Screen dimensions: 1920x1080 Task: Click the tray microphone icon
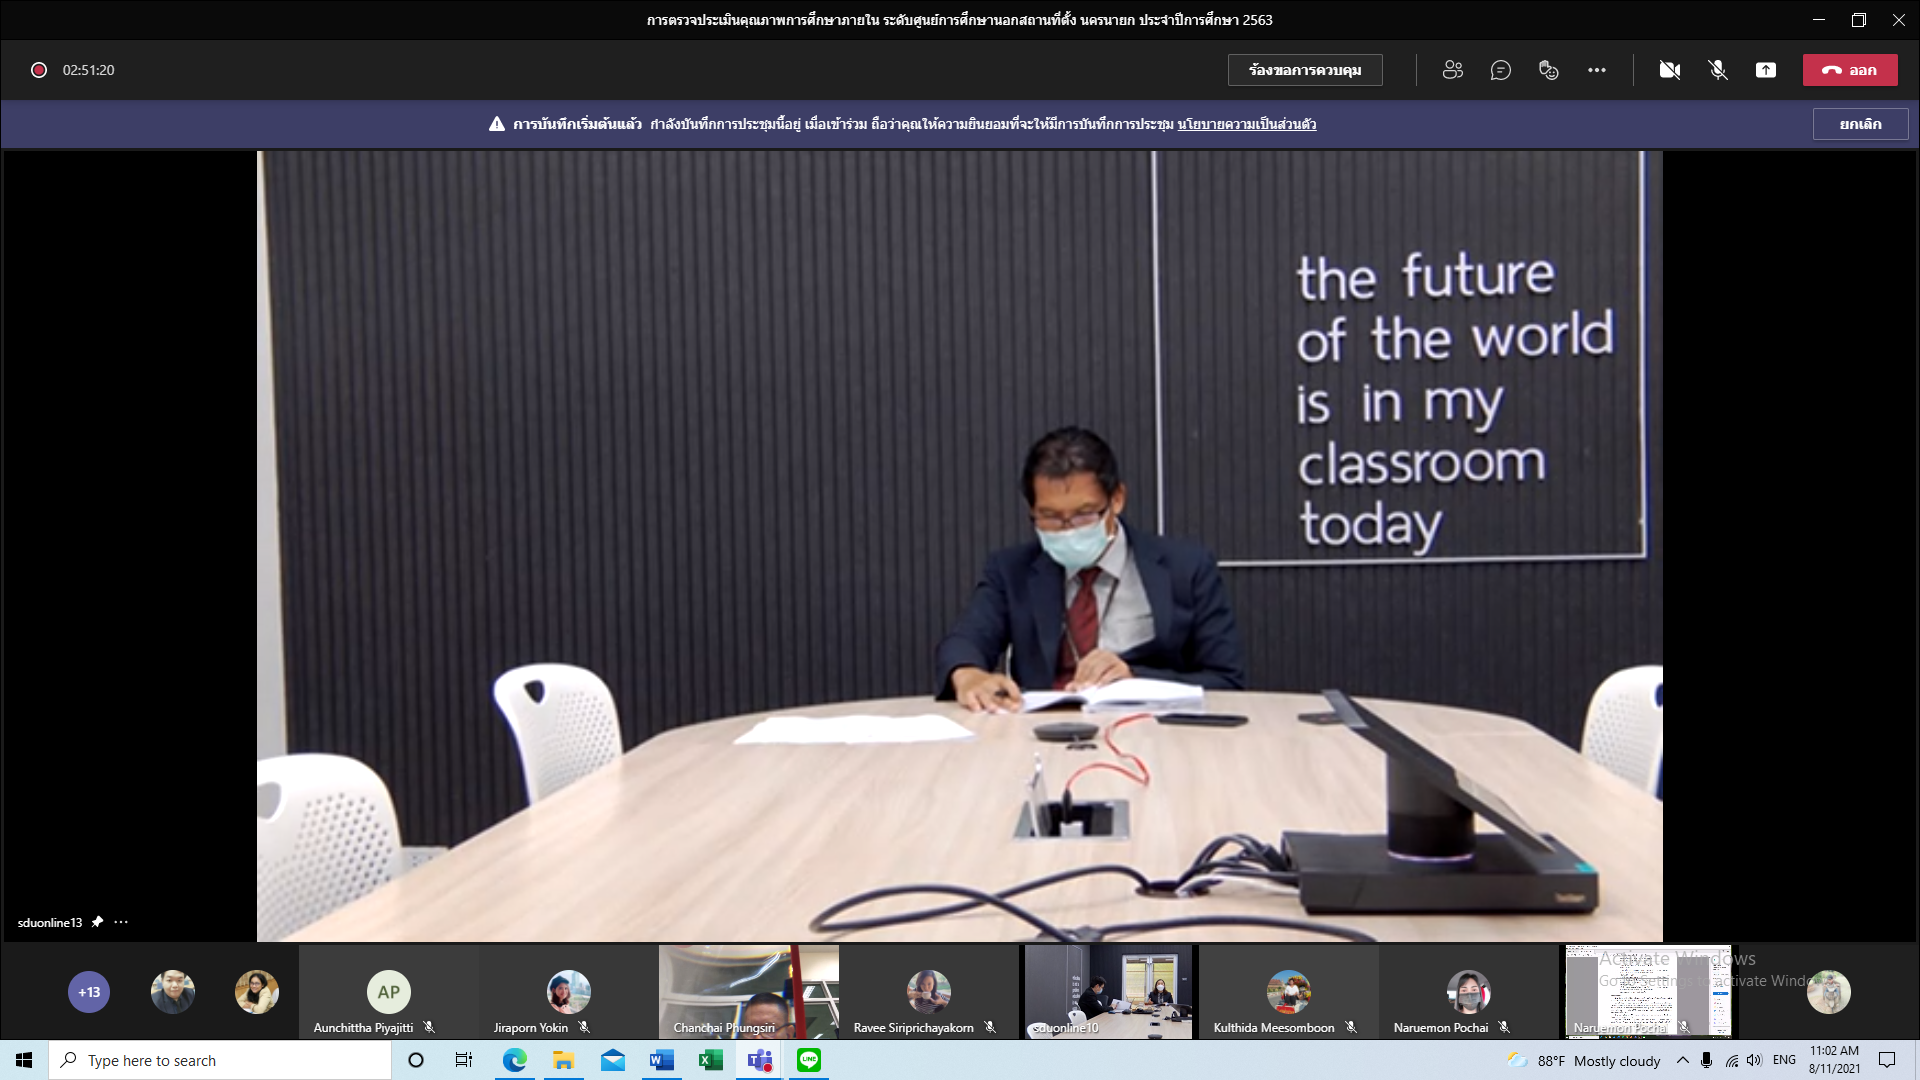pyautogui.click(x=1706, y=1060)
